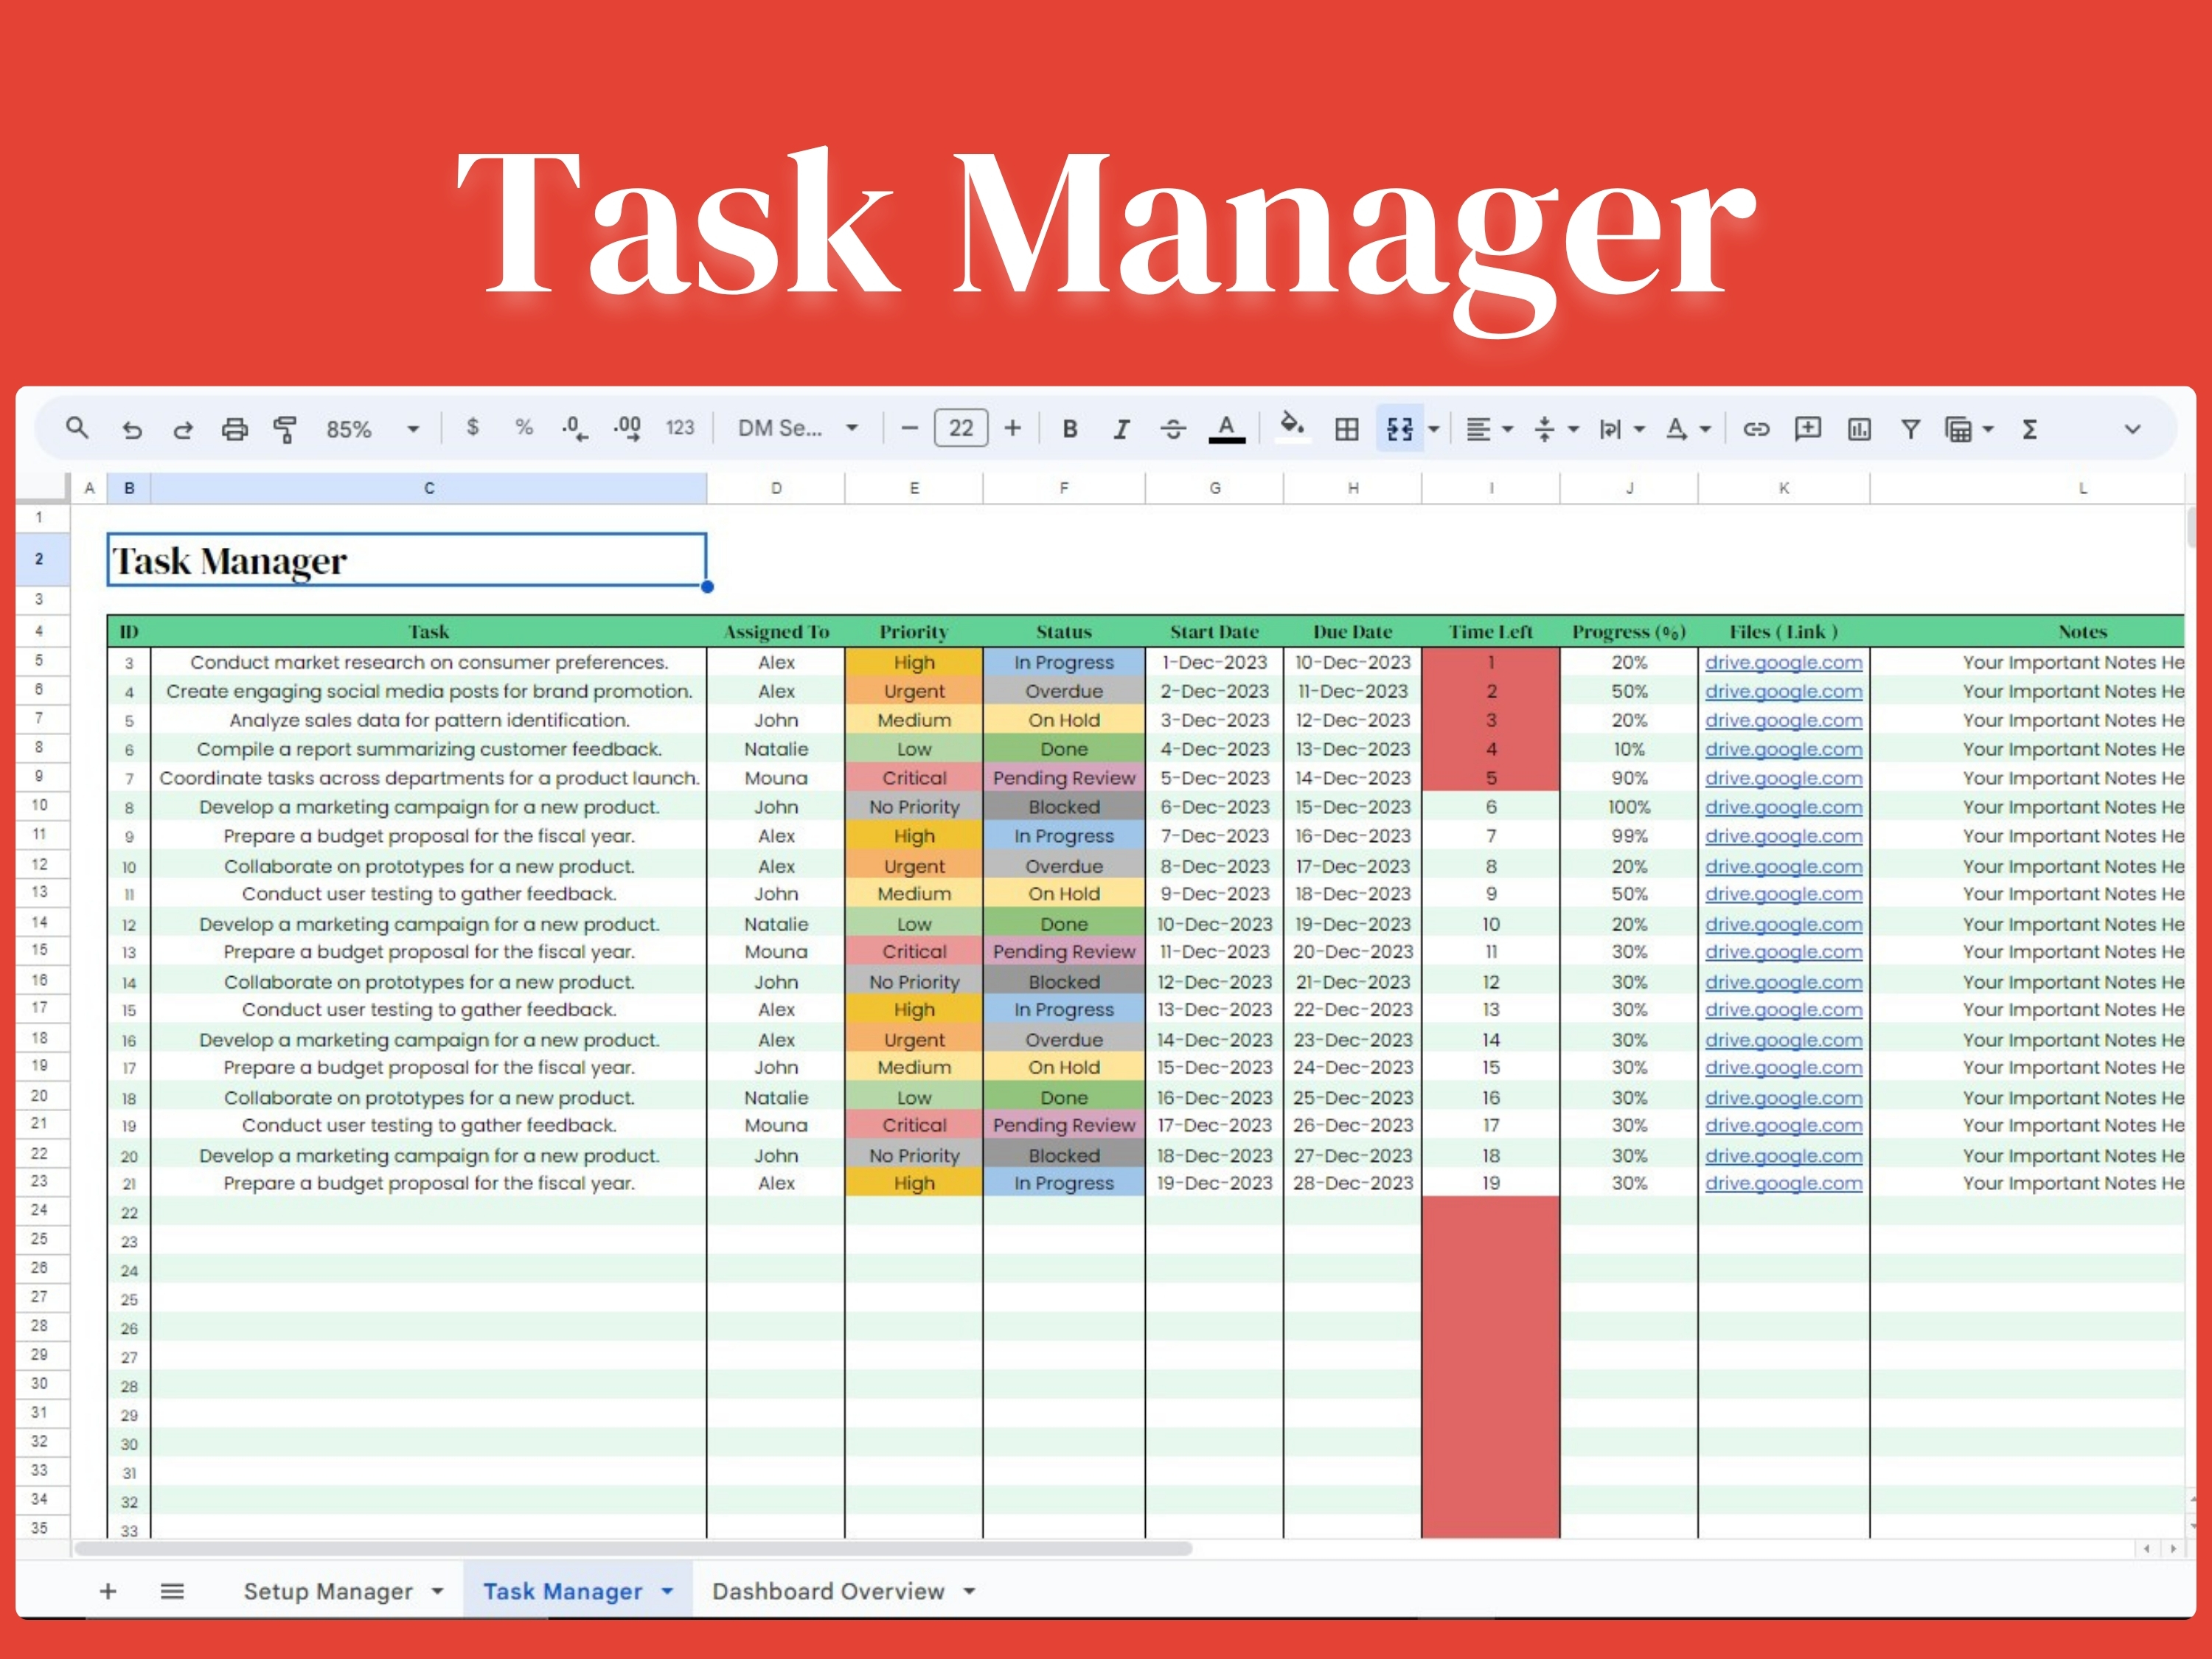Click the borders grid icon
This screenshot has height=1659, width=2212.
pyautogui.click(x=1347, y=429)
